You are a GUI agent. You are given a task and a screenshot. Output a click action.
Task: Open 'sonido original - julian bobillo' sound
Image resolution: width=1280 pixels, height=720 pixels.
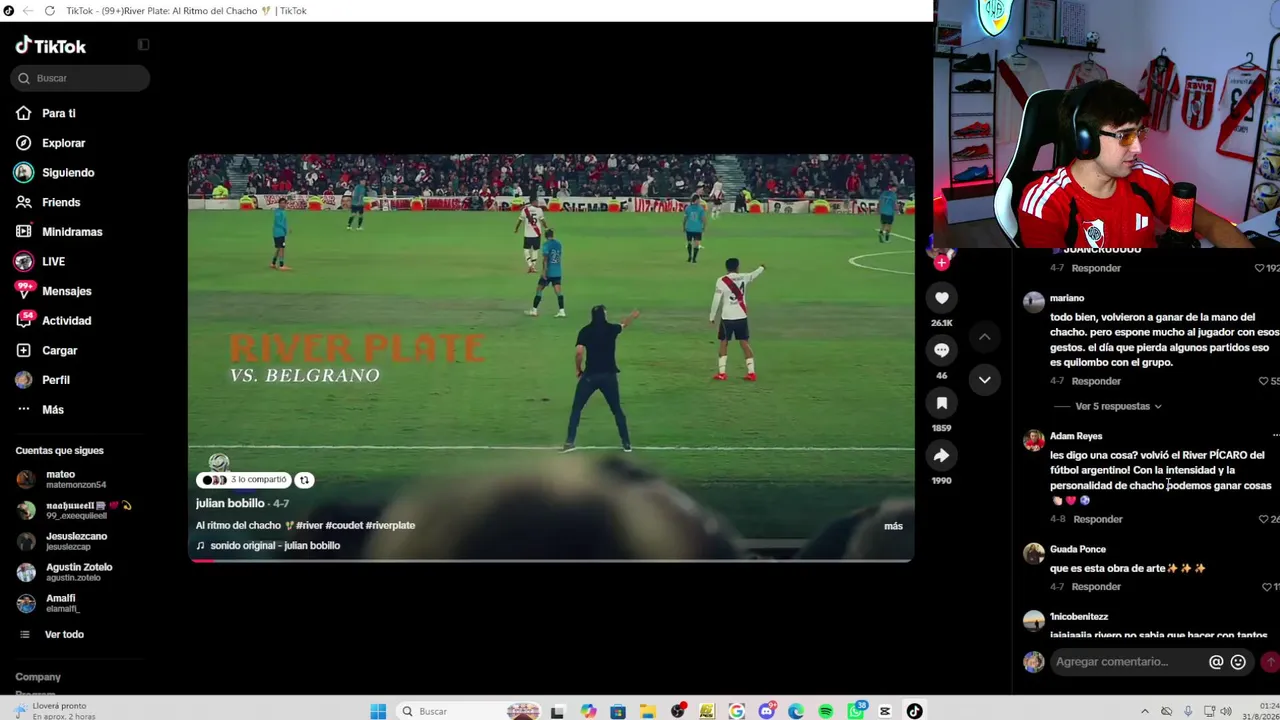[275, 546]
